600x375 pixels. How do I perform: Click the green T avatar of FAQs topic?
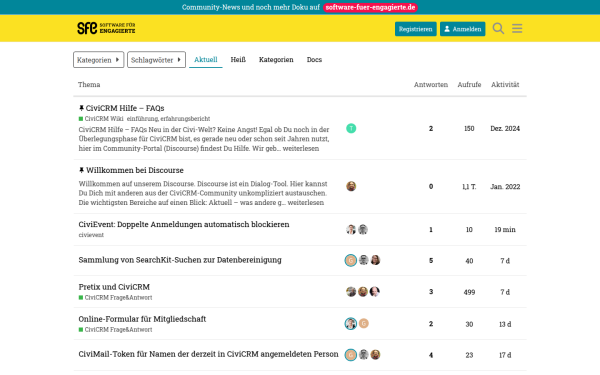coord(351,129)
